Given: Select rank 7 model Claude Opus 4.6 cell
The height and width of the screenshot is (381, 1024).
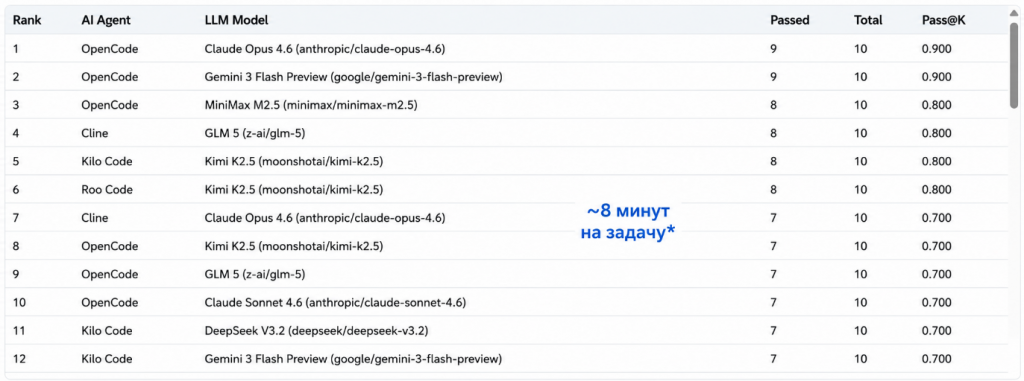Looking at the screenshot, I should tap(325, 218).
